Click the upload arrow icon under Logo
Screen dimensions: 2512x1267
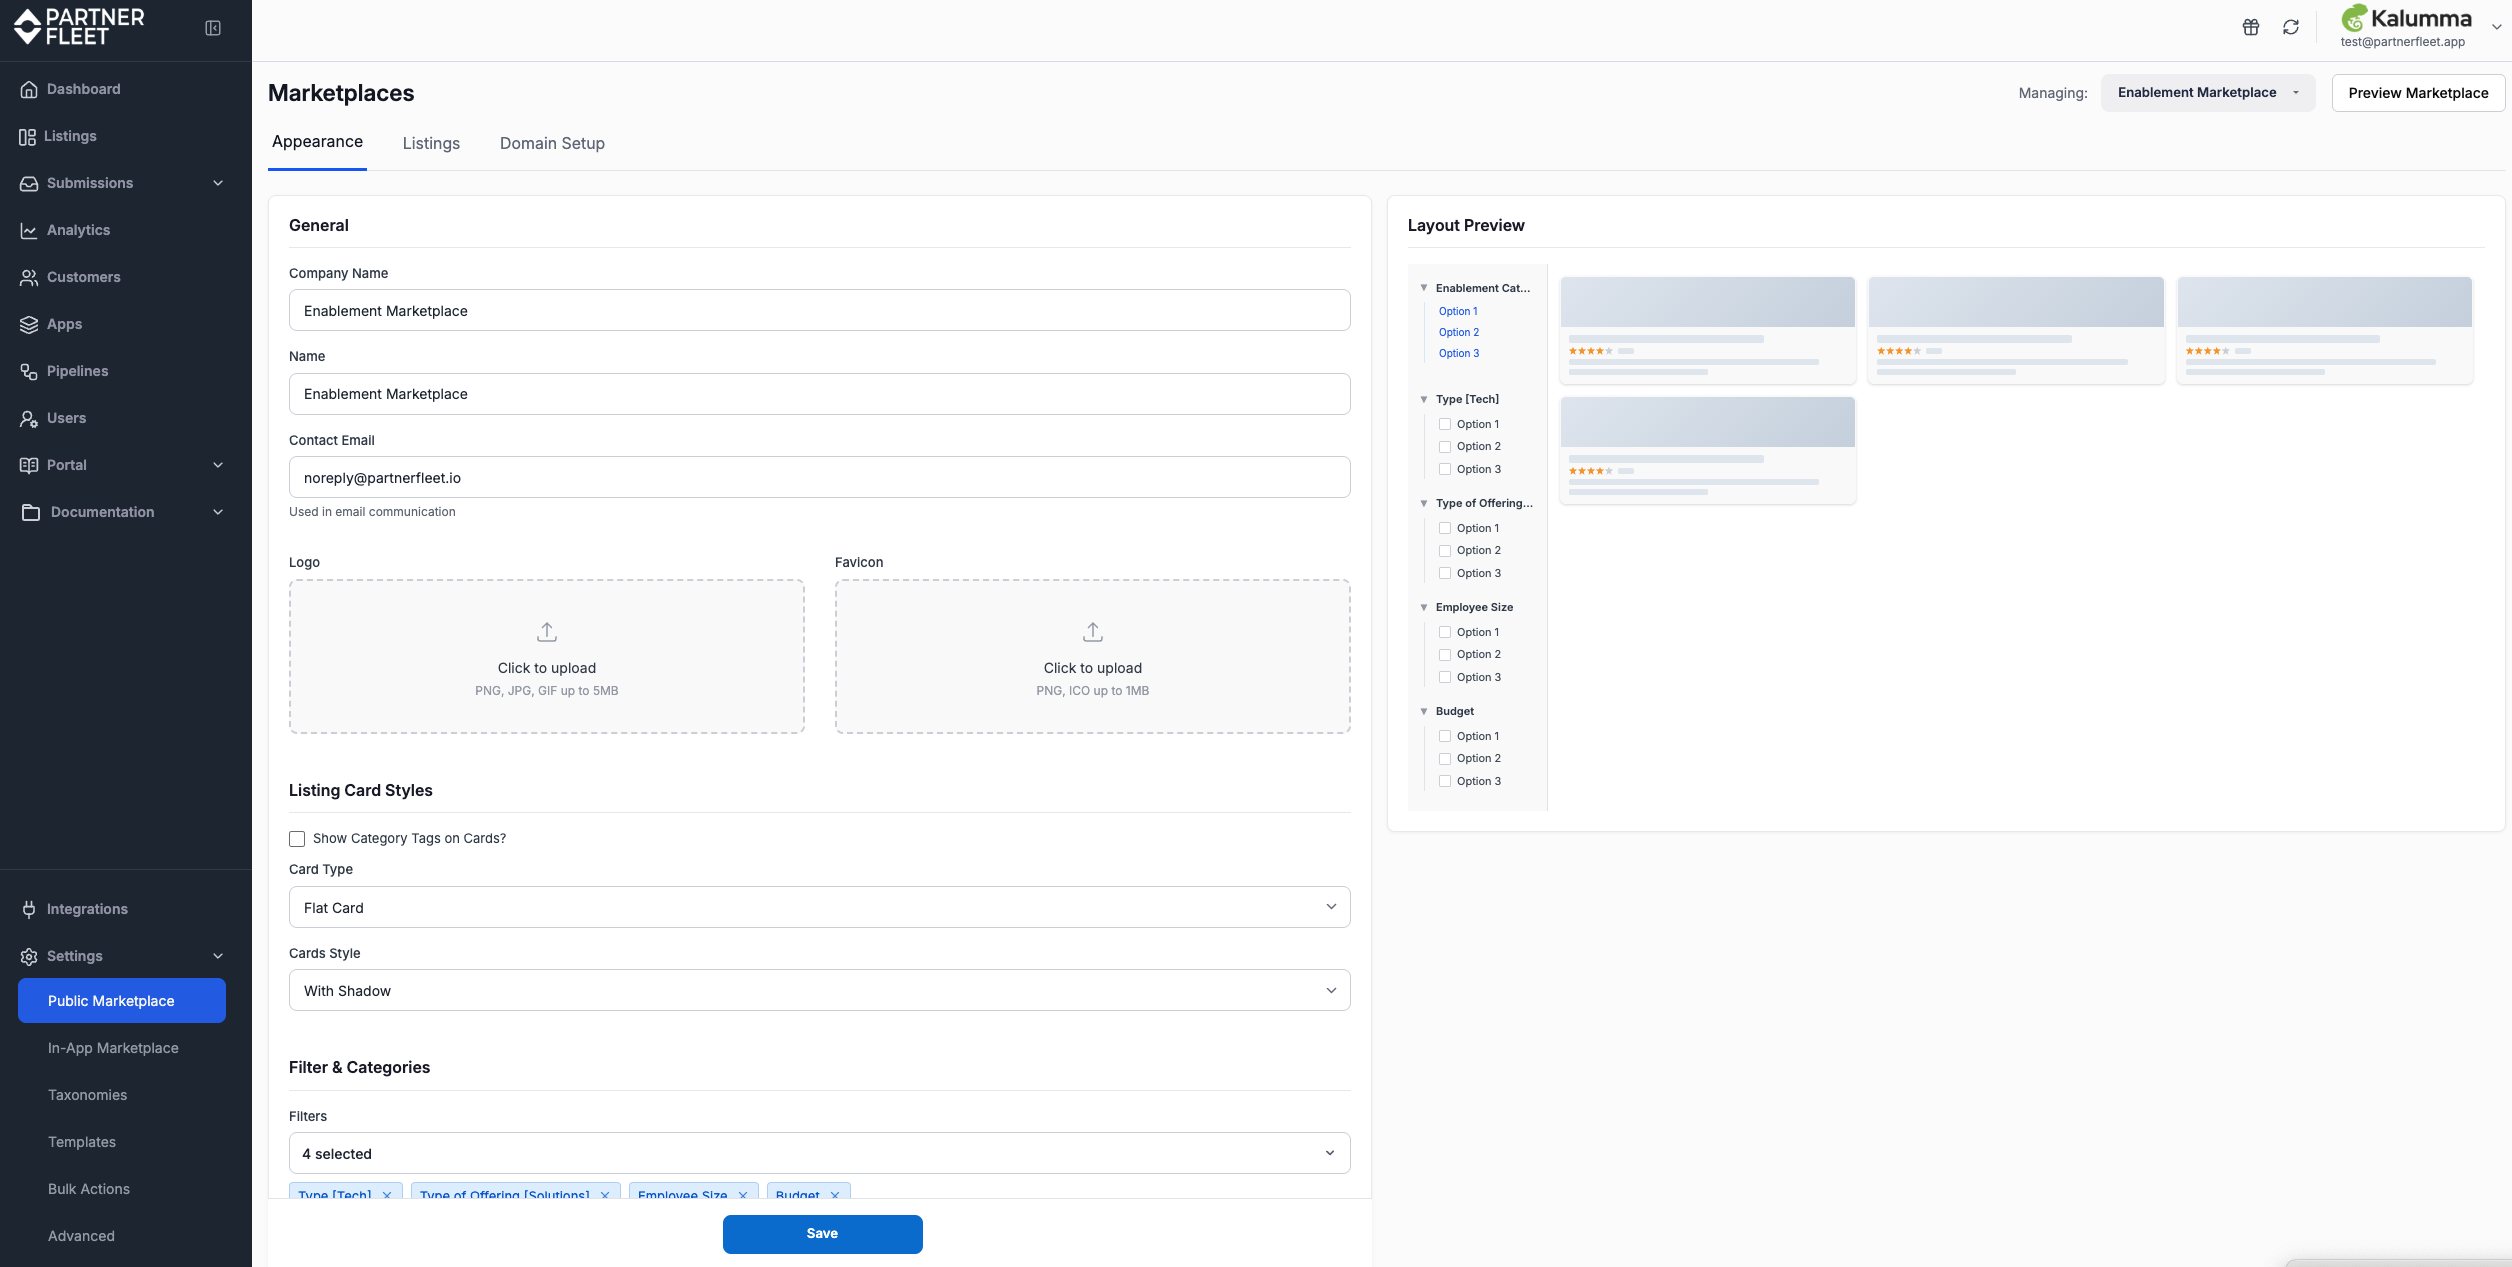click(547, 632)
